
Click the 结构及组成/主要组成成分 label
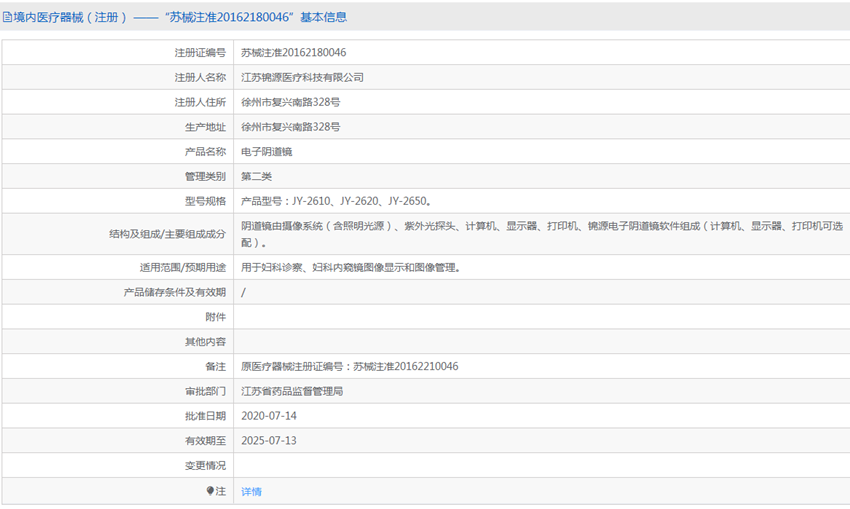(168, 234)
